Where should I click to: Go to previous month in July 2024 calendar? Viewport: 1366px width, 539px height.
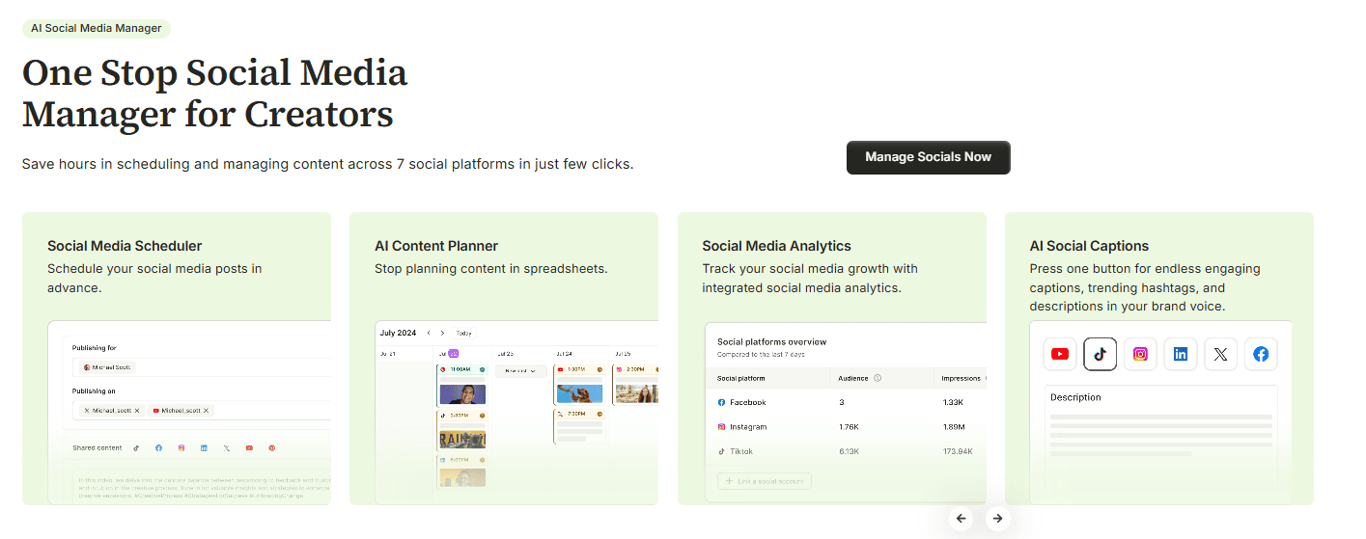(429, 333)
